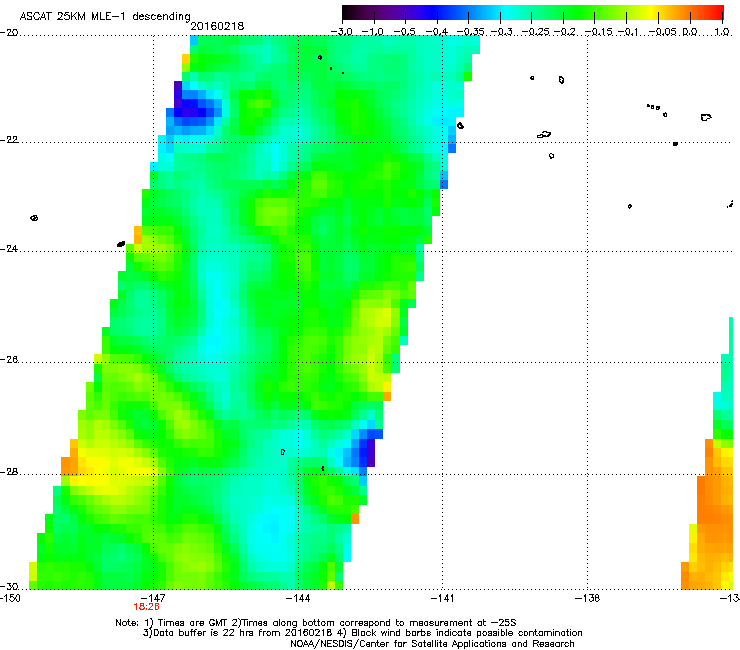Click the '-0.15' color bar label
This screenshot has width=740, height=650.
(598, 32)
